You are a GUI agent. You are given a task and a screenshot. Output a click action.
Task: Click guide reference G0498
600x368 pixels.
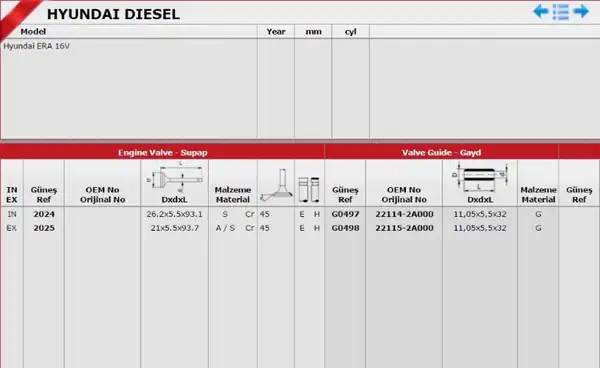coord(345,228)
